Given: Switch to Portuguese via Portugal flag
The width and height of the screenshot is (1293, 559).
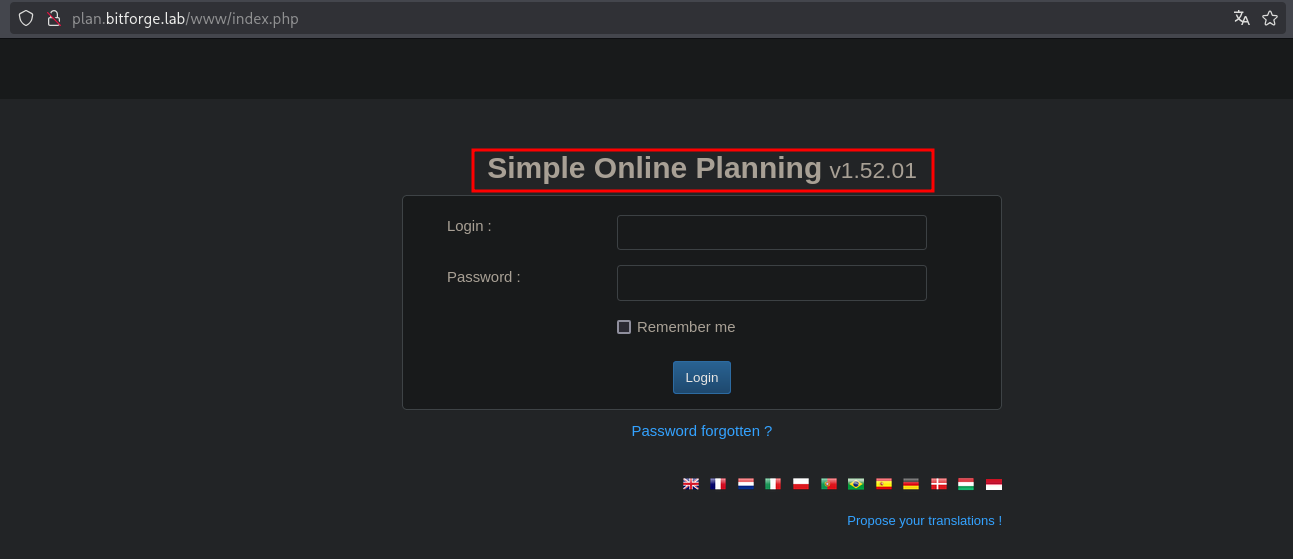Looking at the screenshot, I should (829, 484).
